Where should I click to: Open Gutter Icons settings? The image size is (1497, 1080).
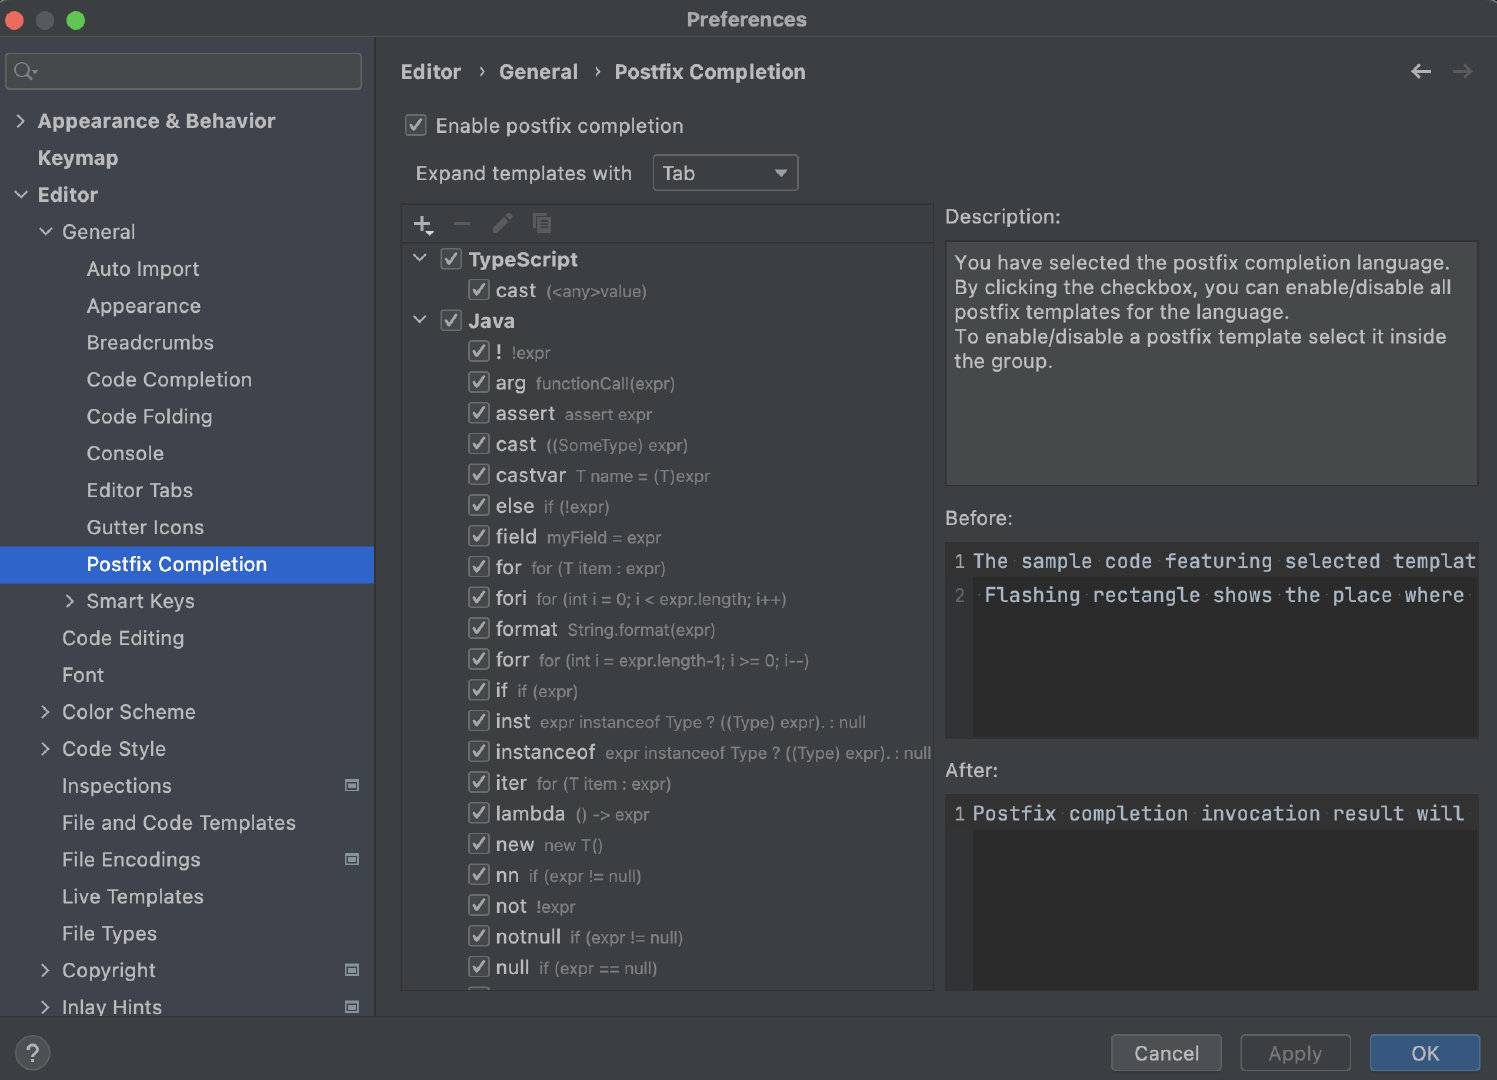145,527
